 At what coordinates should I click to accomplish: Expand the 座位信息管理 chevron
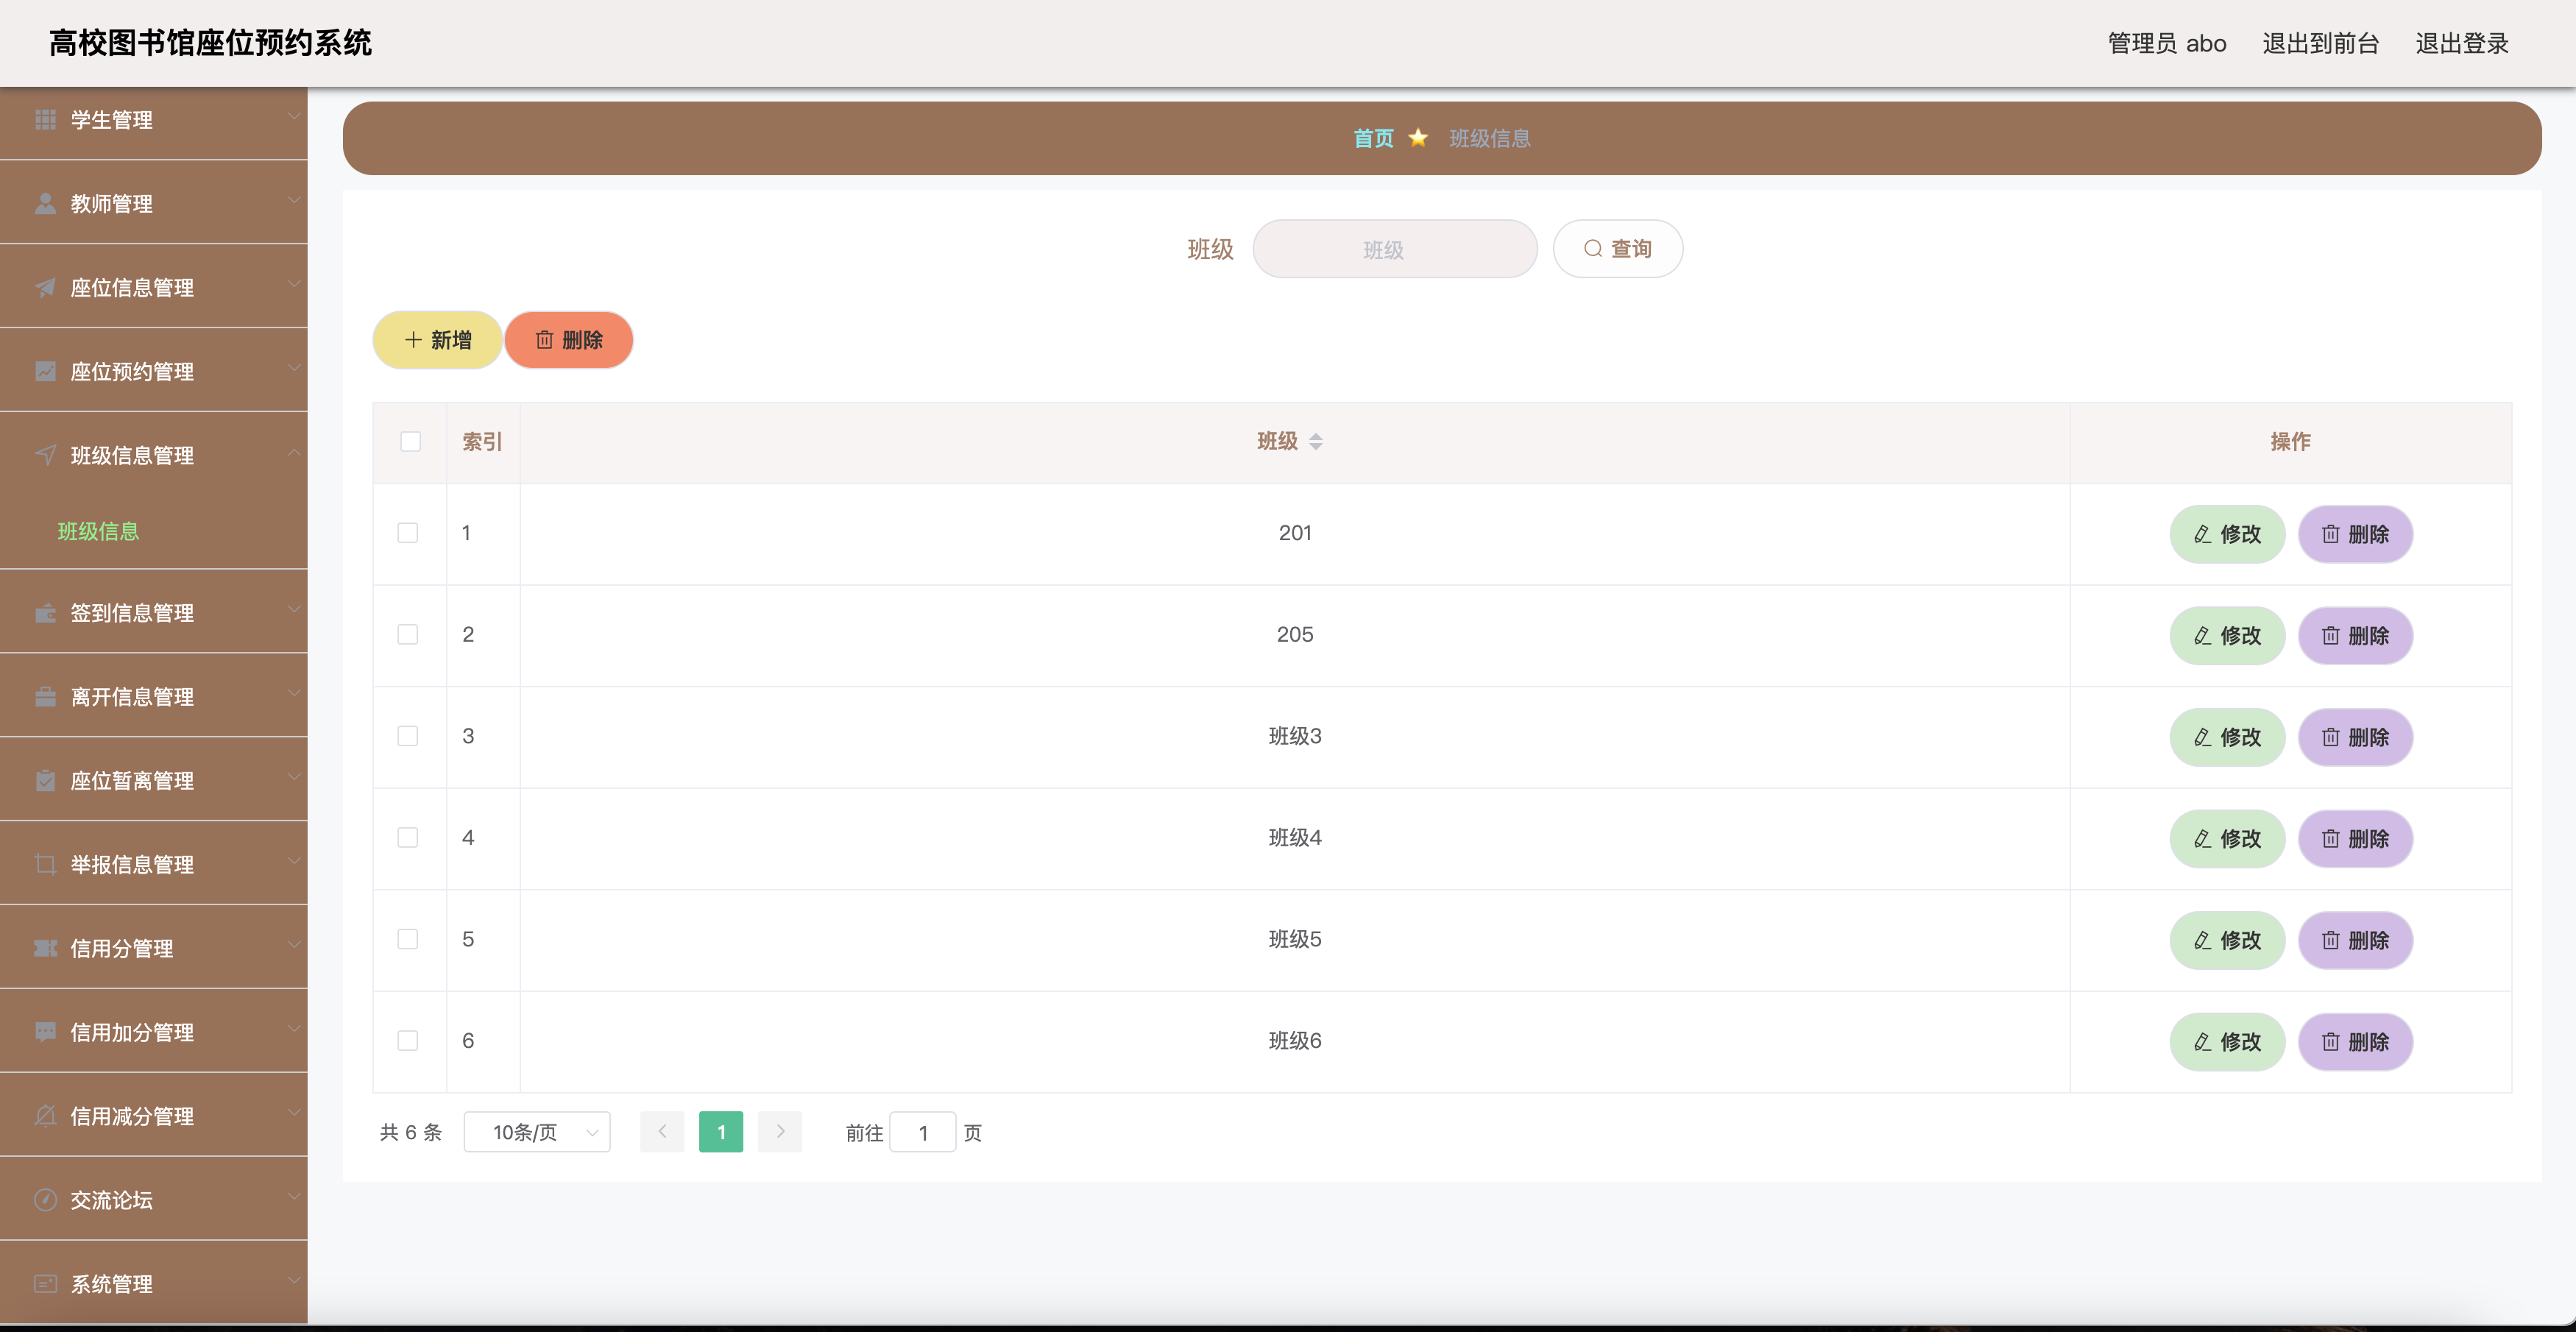(294, 285)
